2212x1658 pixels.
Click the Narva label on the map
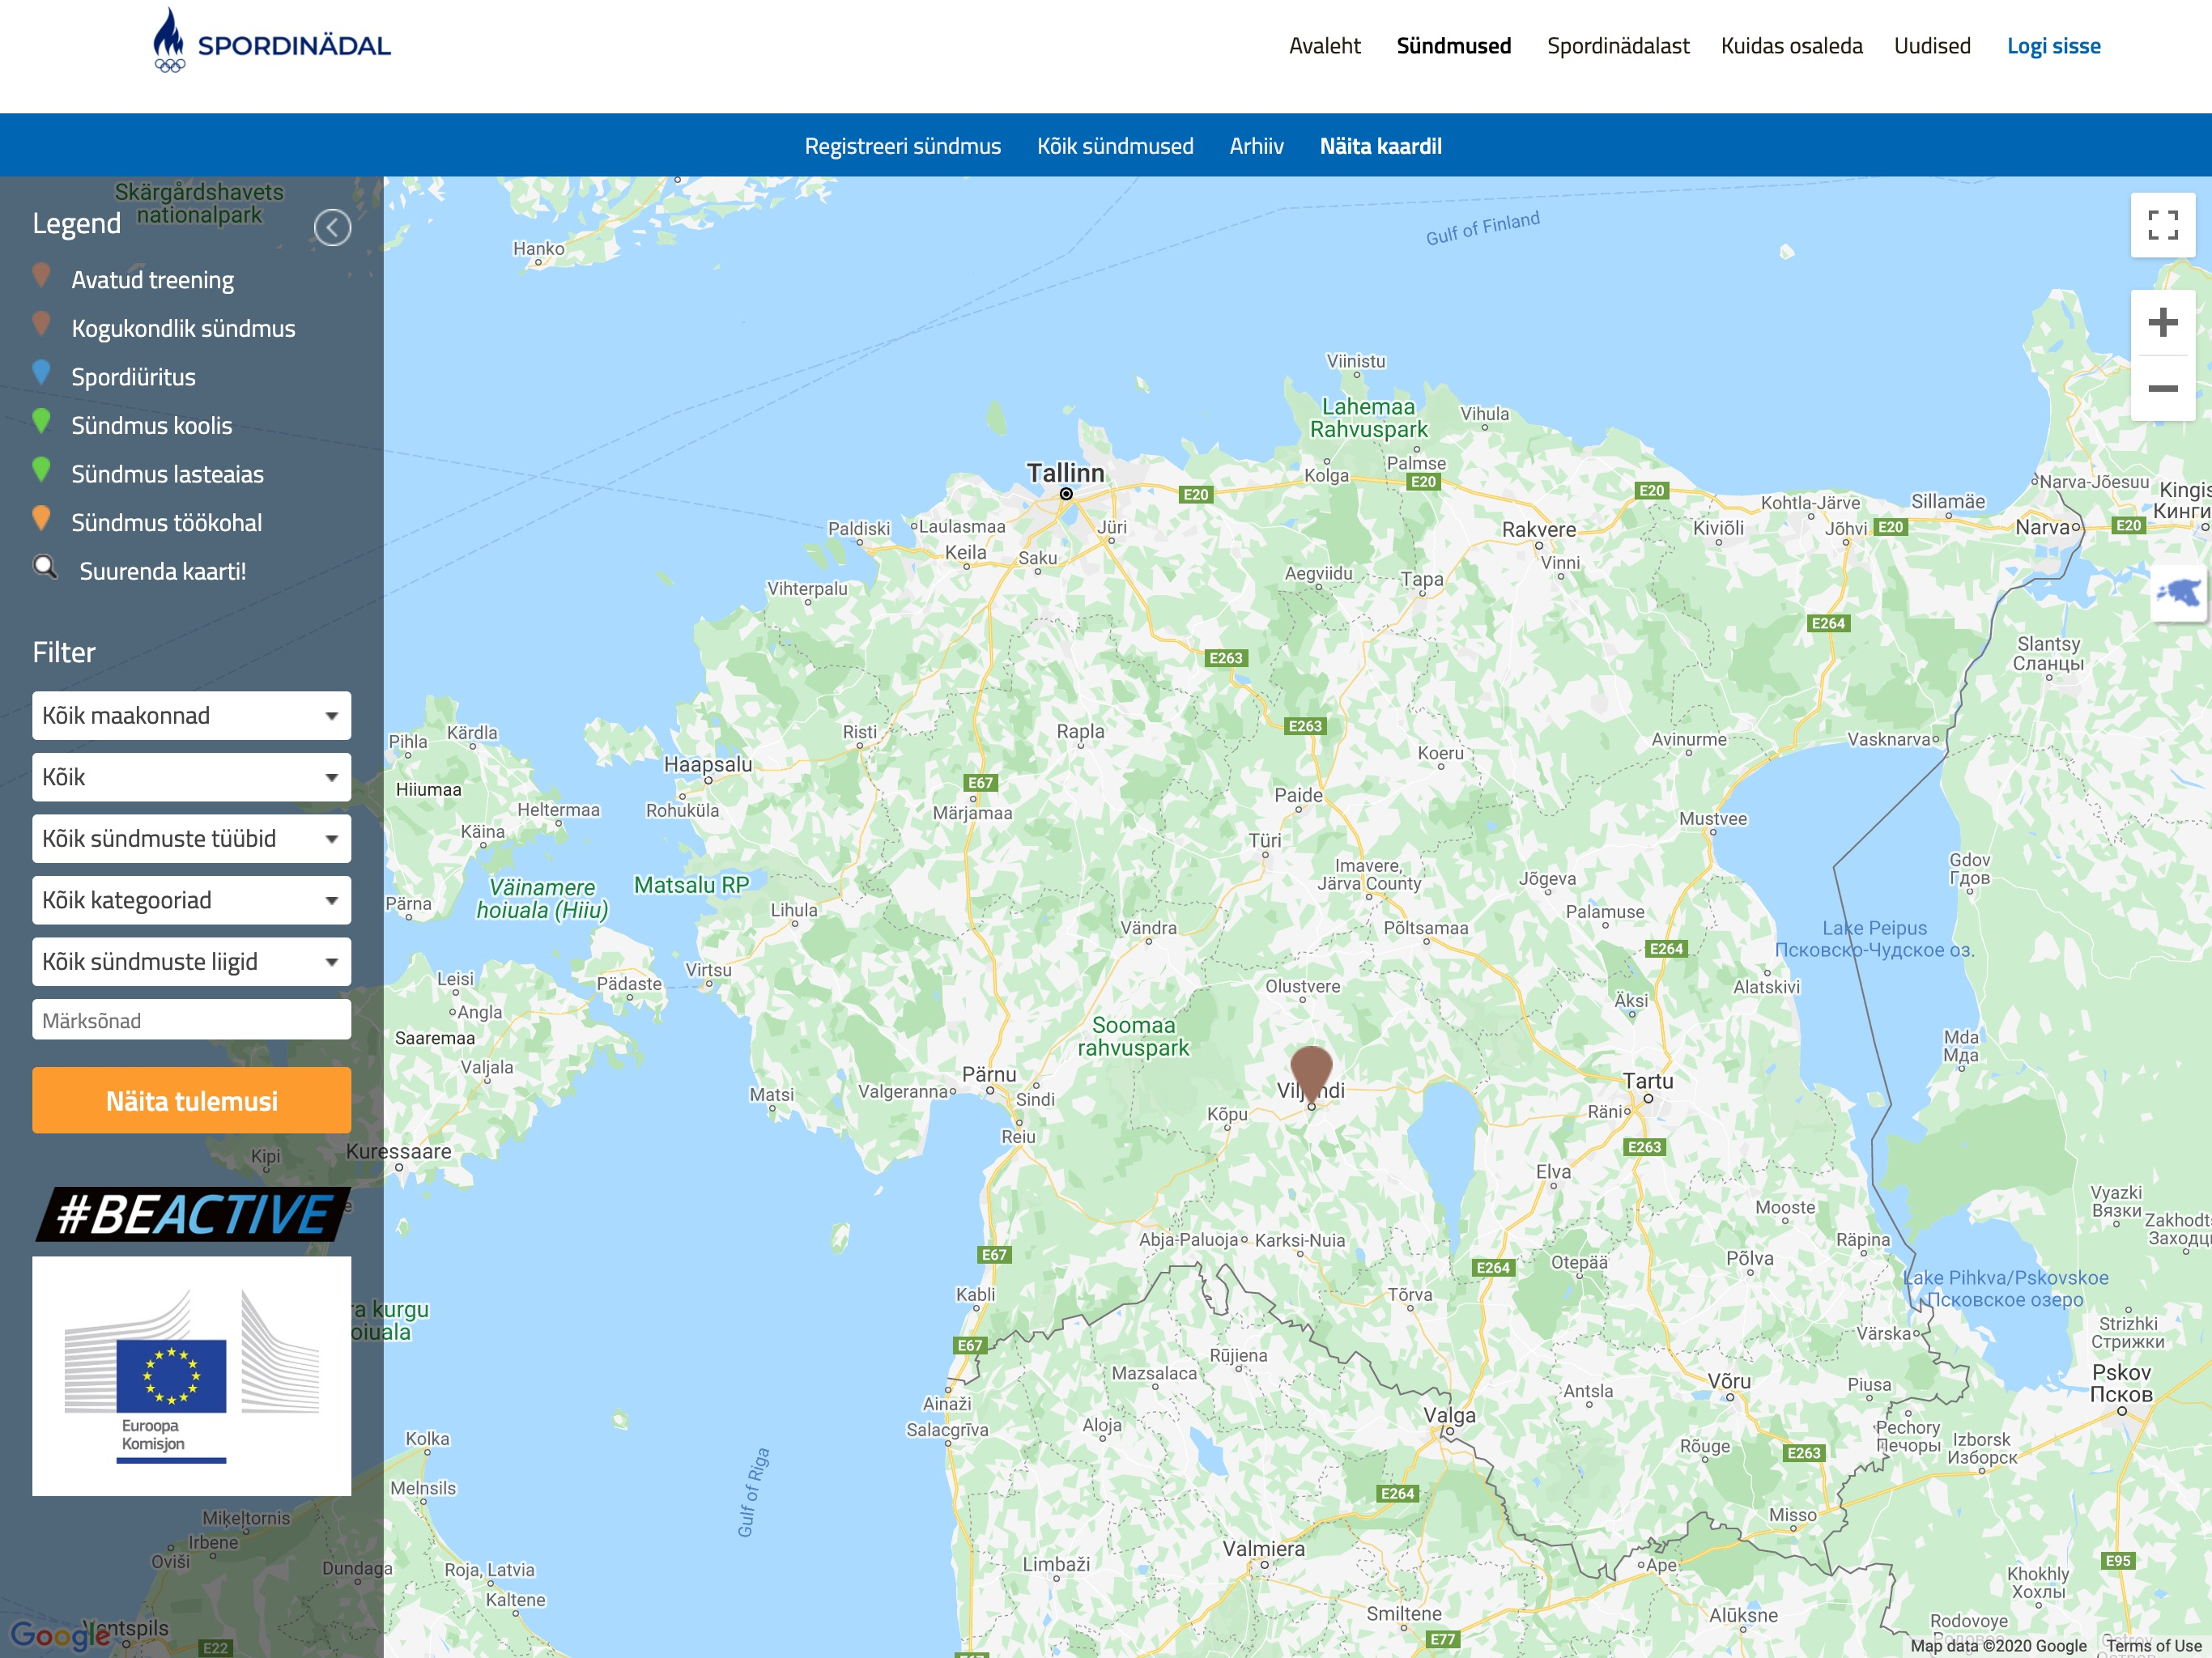[2041, 527]
